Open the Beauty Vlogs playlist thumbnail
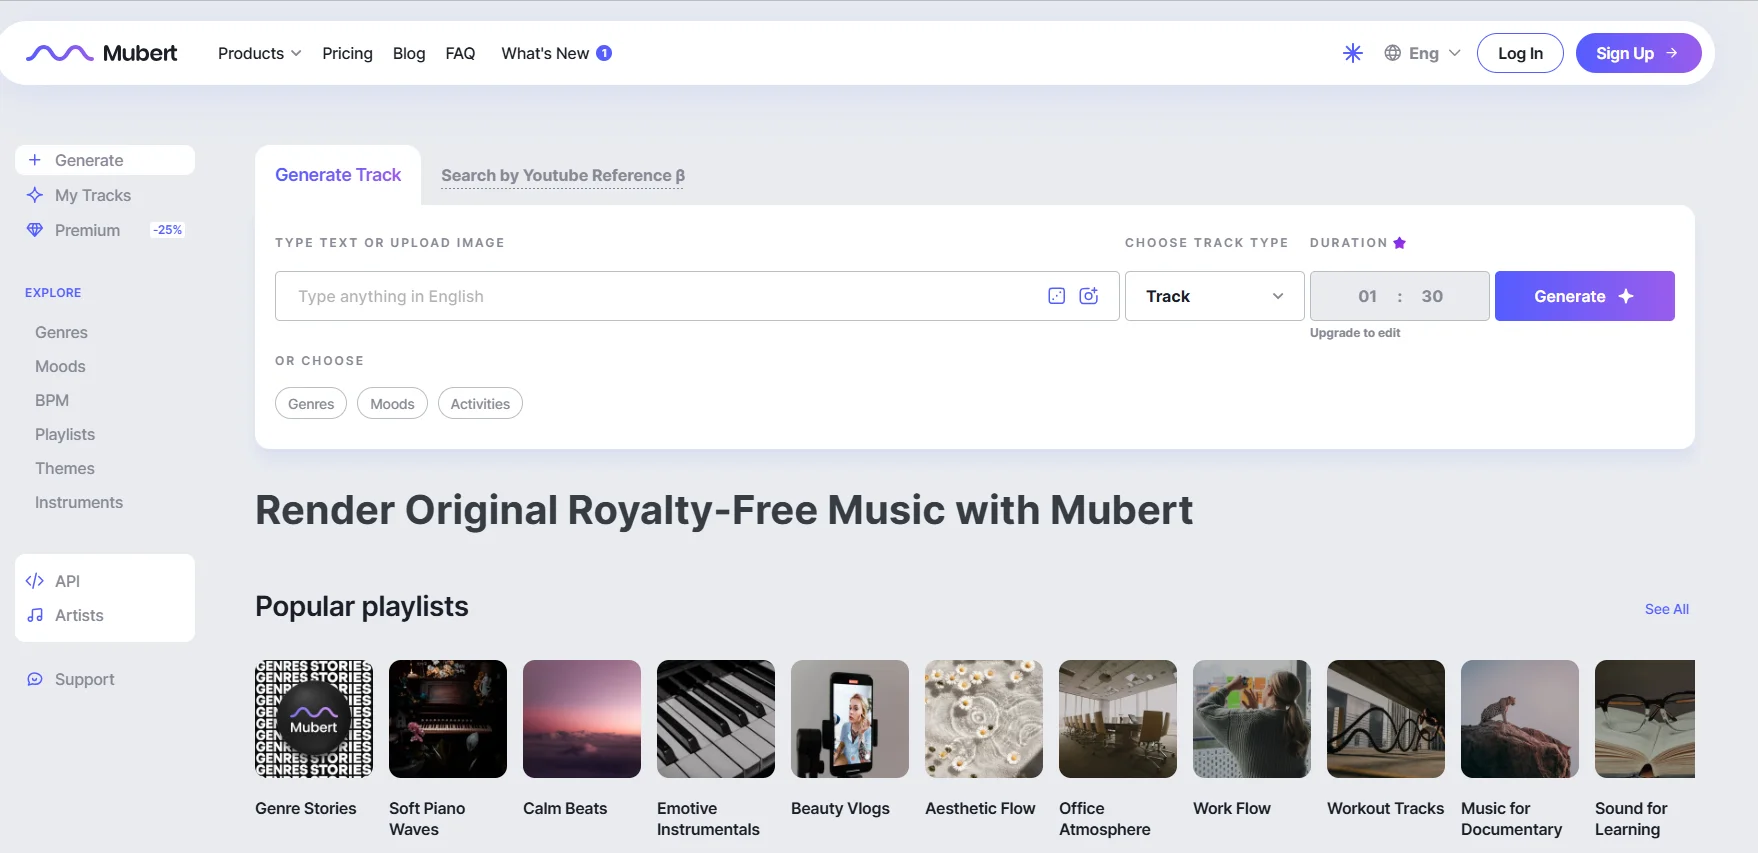 [850, 719]
